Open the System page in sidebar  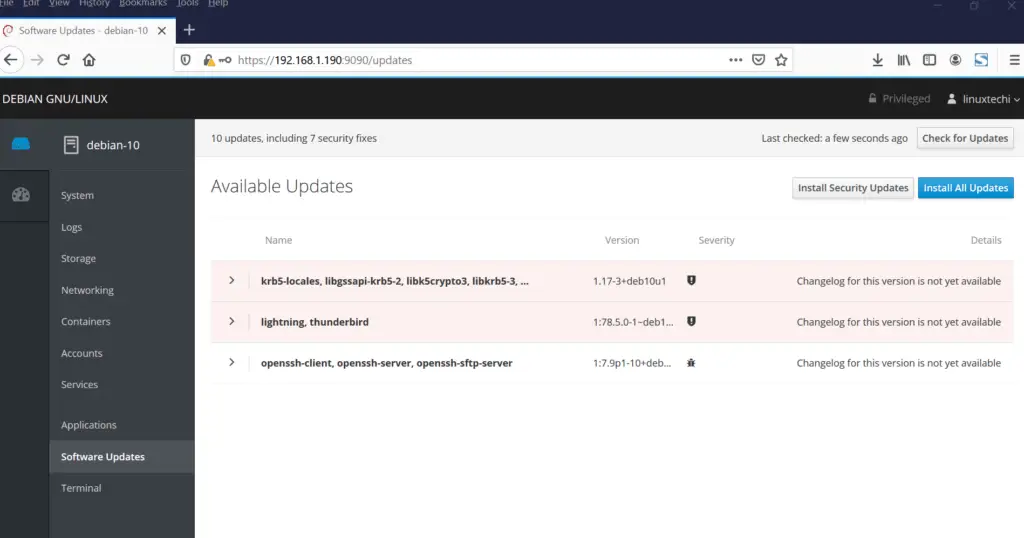click(x=77, y=195)
